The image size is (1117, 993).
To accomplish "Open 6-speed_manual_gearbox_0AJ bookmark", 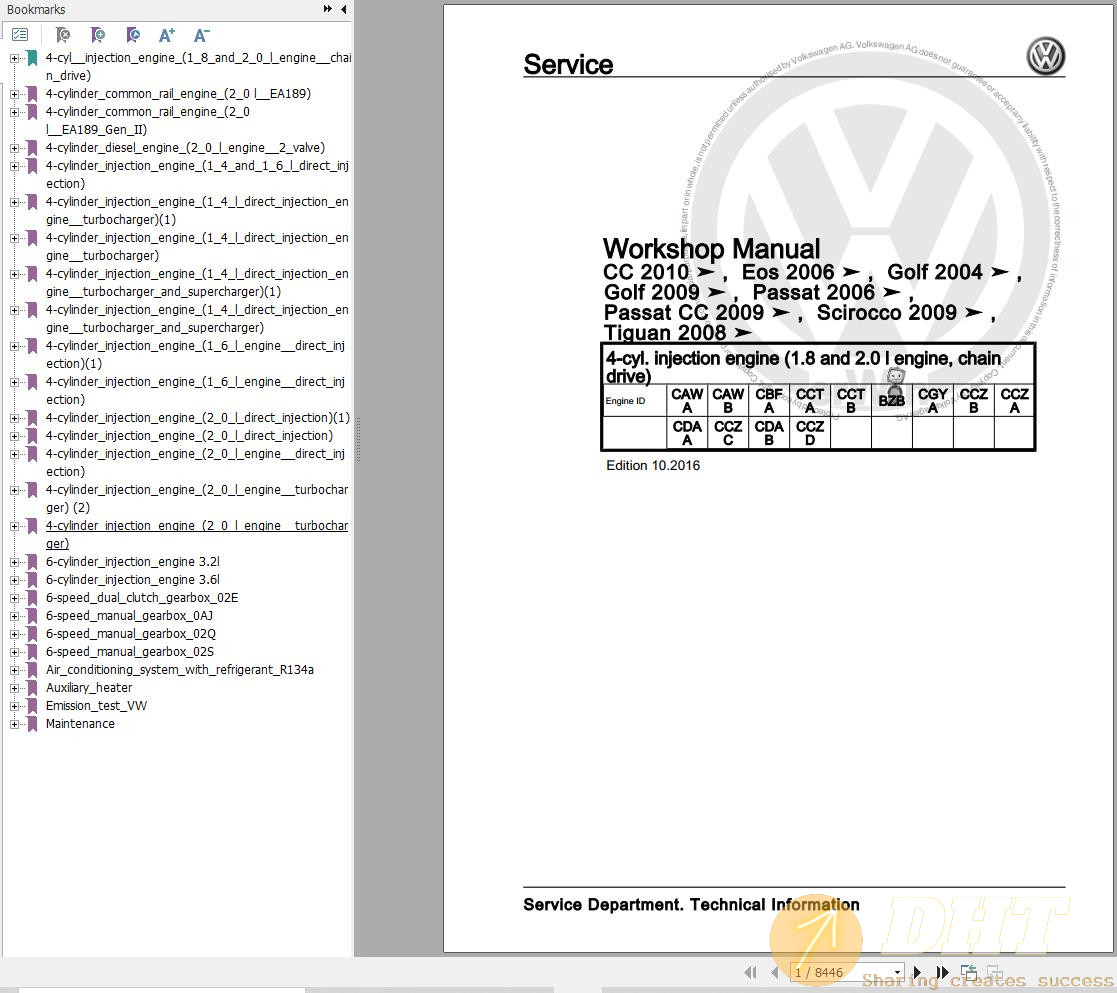I will click(x=129, y=615).
